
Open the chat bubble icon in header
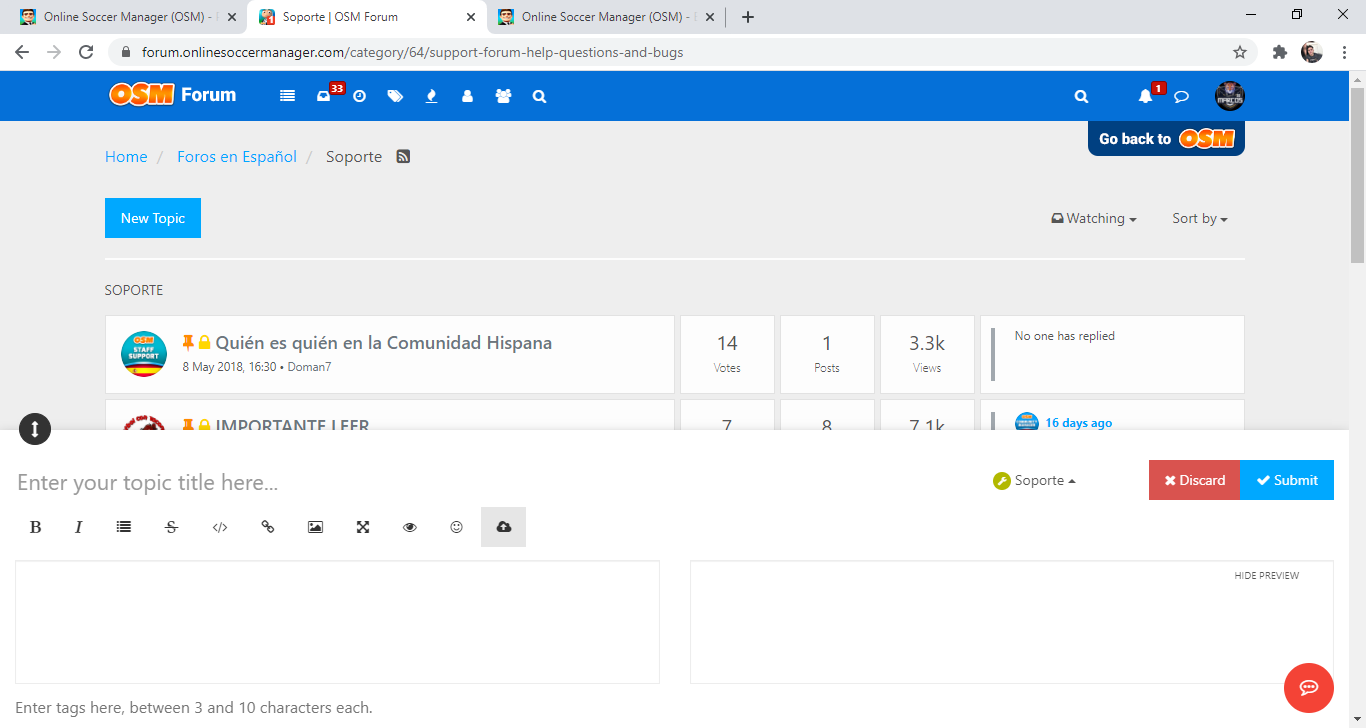pyautogui.click(x=1181, y=96)
